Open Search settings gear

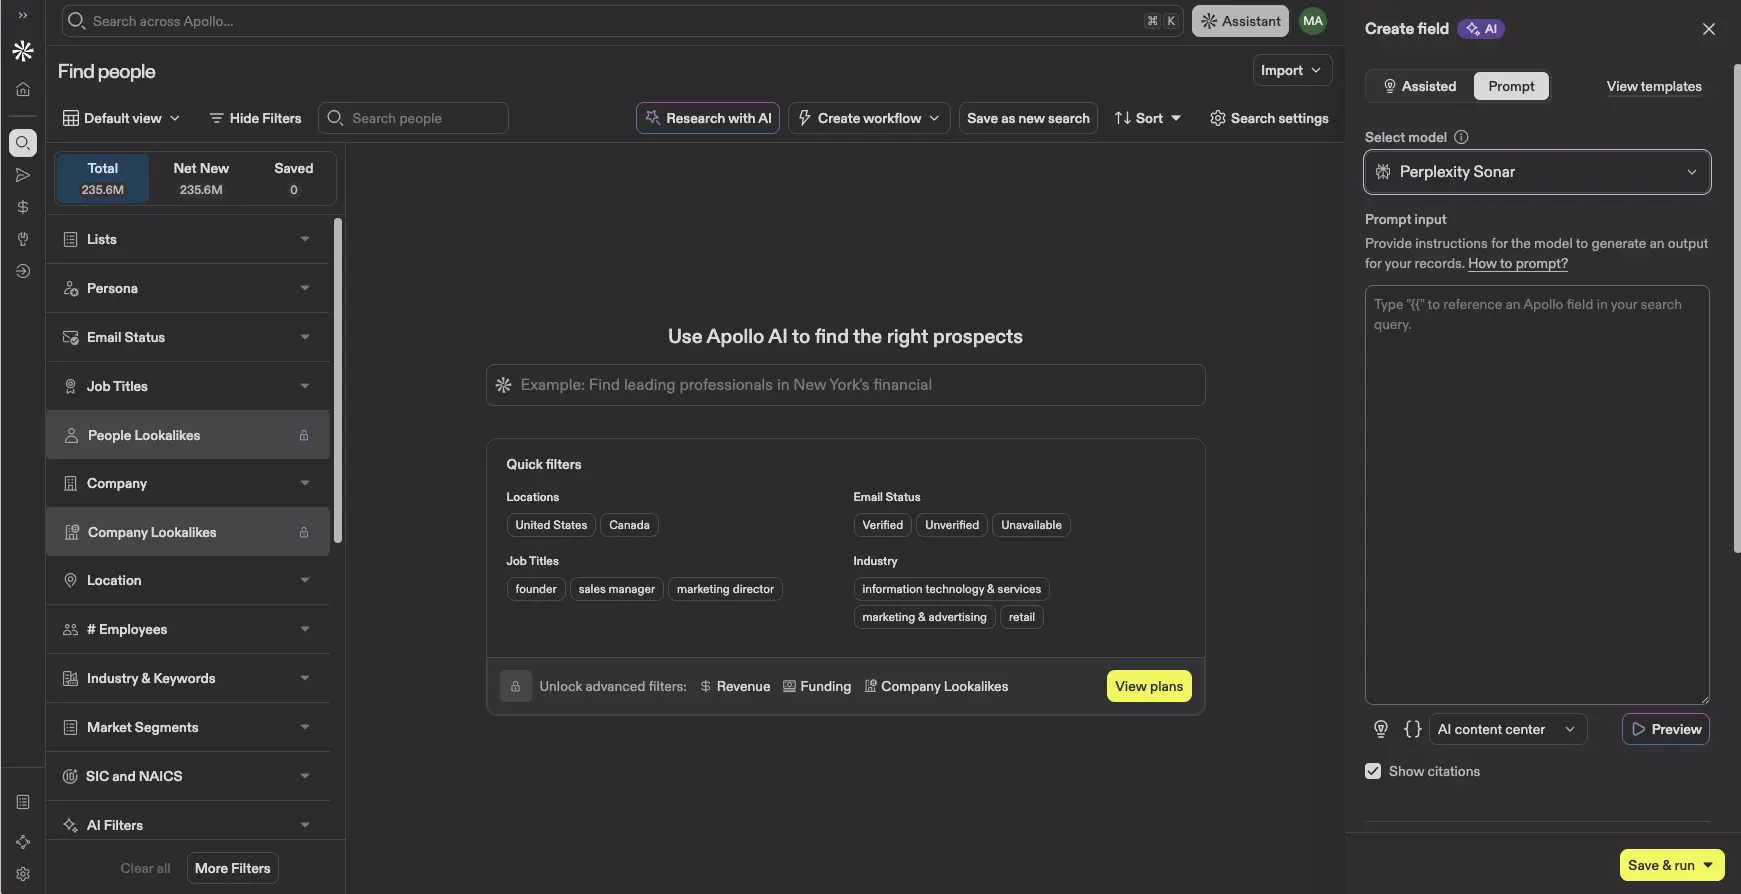[1269, 118]
